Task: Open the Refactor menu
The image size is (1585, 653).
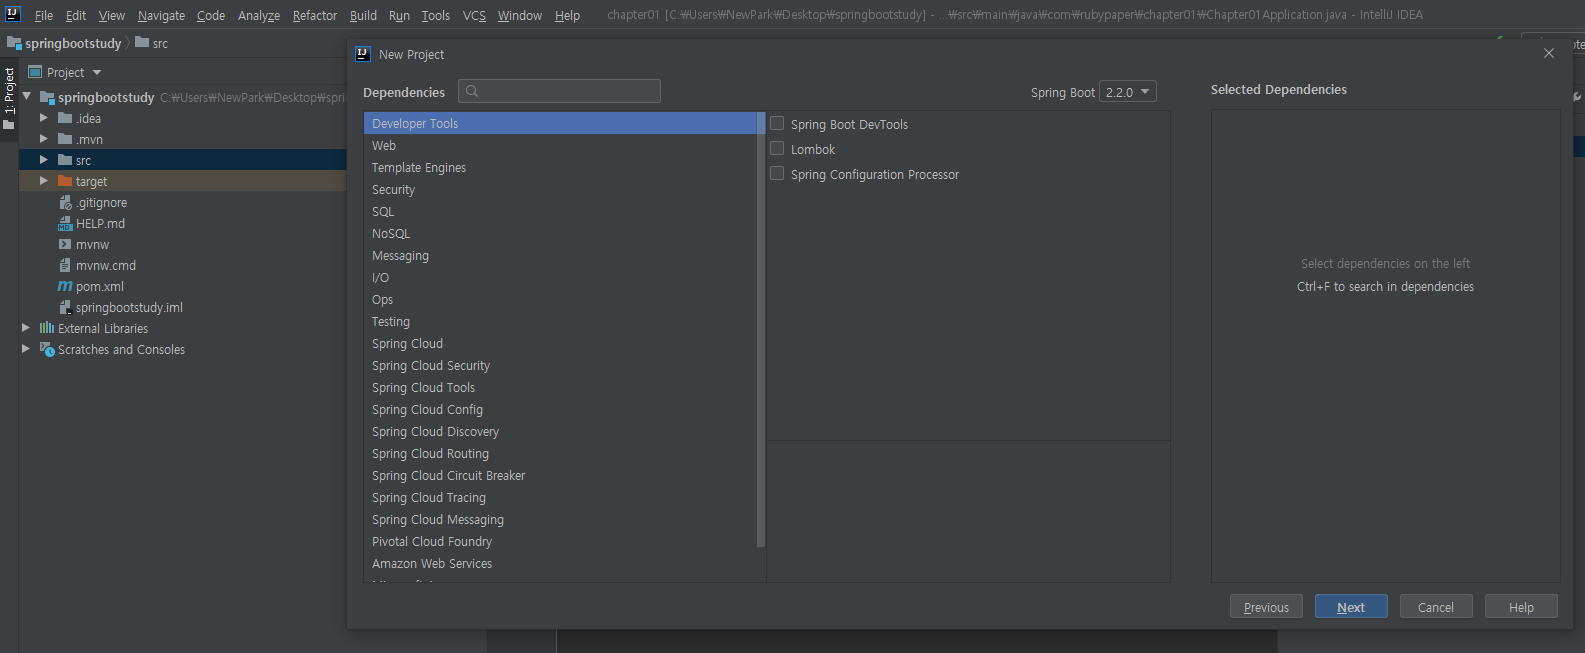Action: 315,15
